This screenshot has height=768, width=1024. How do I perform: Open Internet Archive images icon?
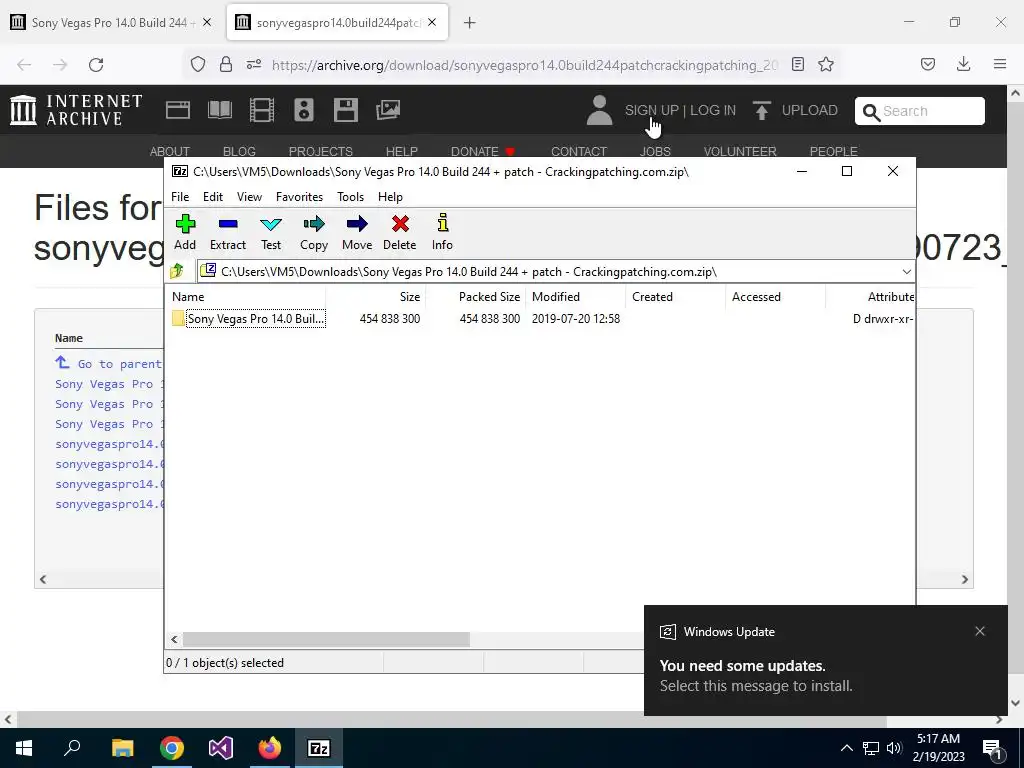388,110
